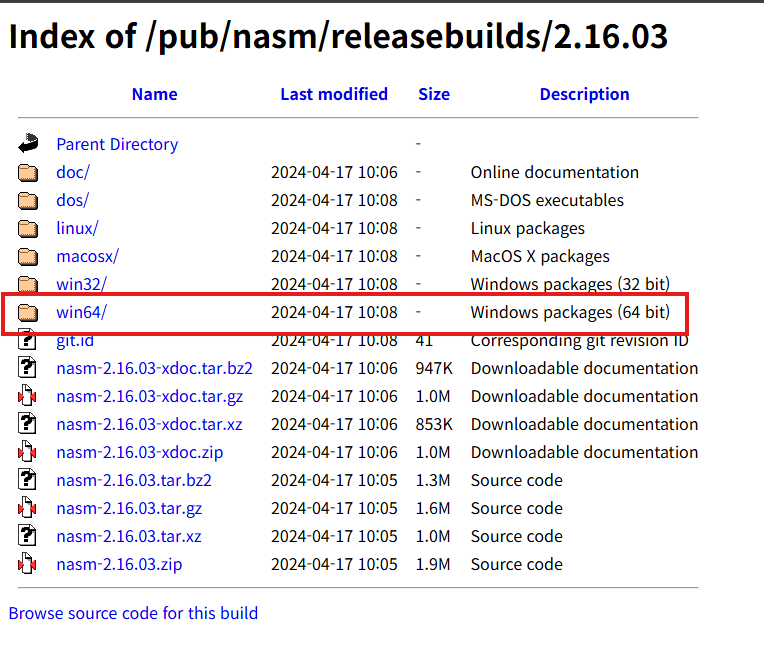Download nasm-2.16.03-xdoc.tar.gz
The height and width of the screenshot is (656, 764).
tap(150, 396)
